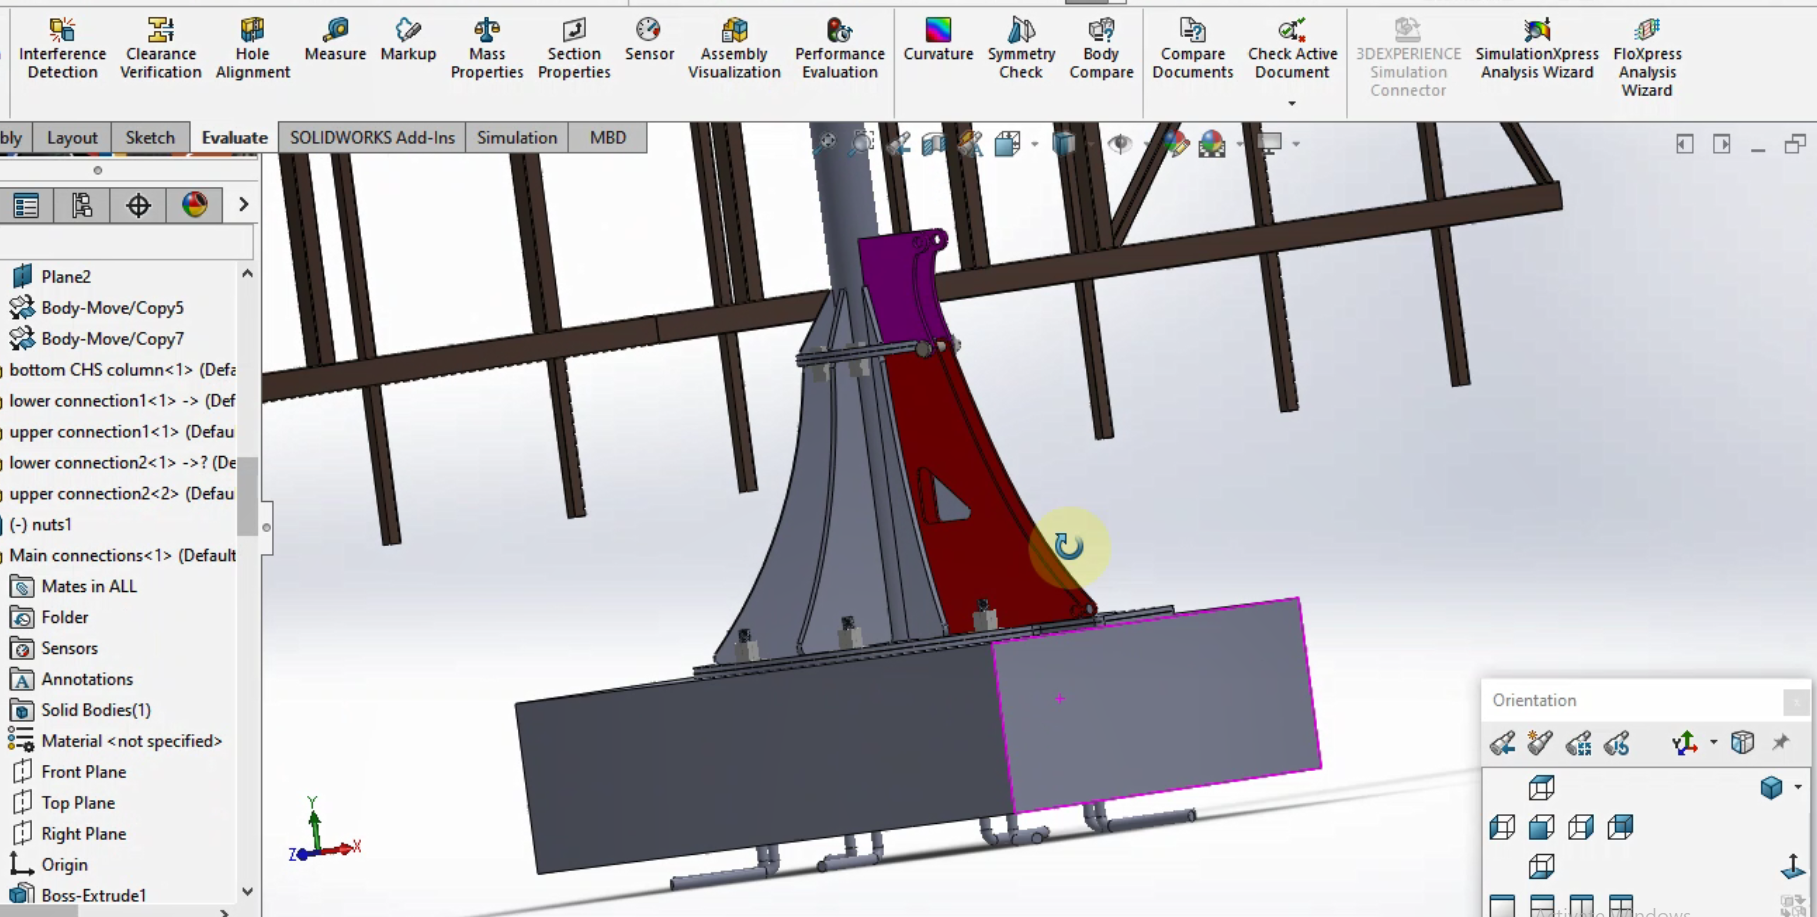Select Solid Bodies(1) folder

[x=96, y=711]
